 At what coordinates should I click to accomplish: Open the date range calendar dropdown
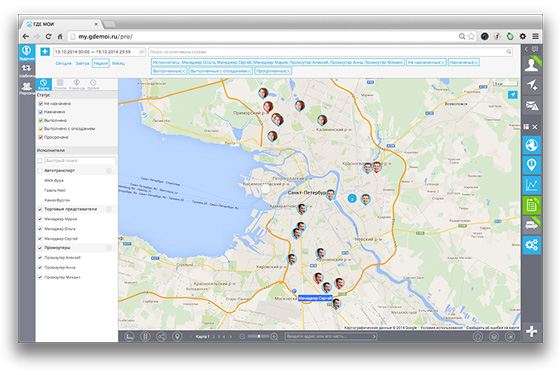click(x=142, y=52)
